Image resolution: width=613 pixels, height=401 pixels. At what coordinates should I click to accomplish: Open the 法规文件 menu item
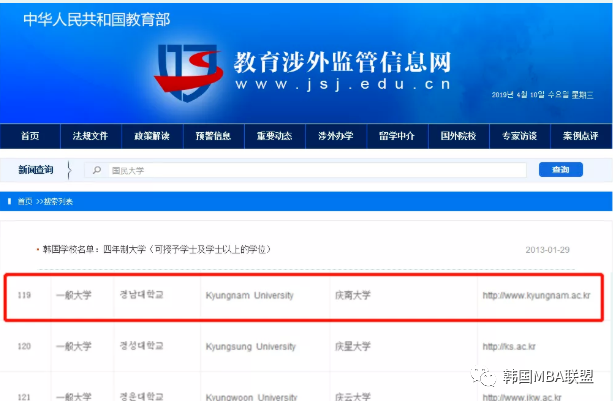[x=91, y=136]
